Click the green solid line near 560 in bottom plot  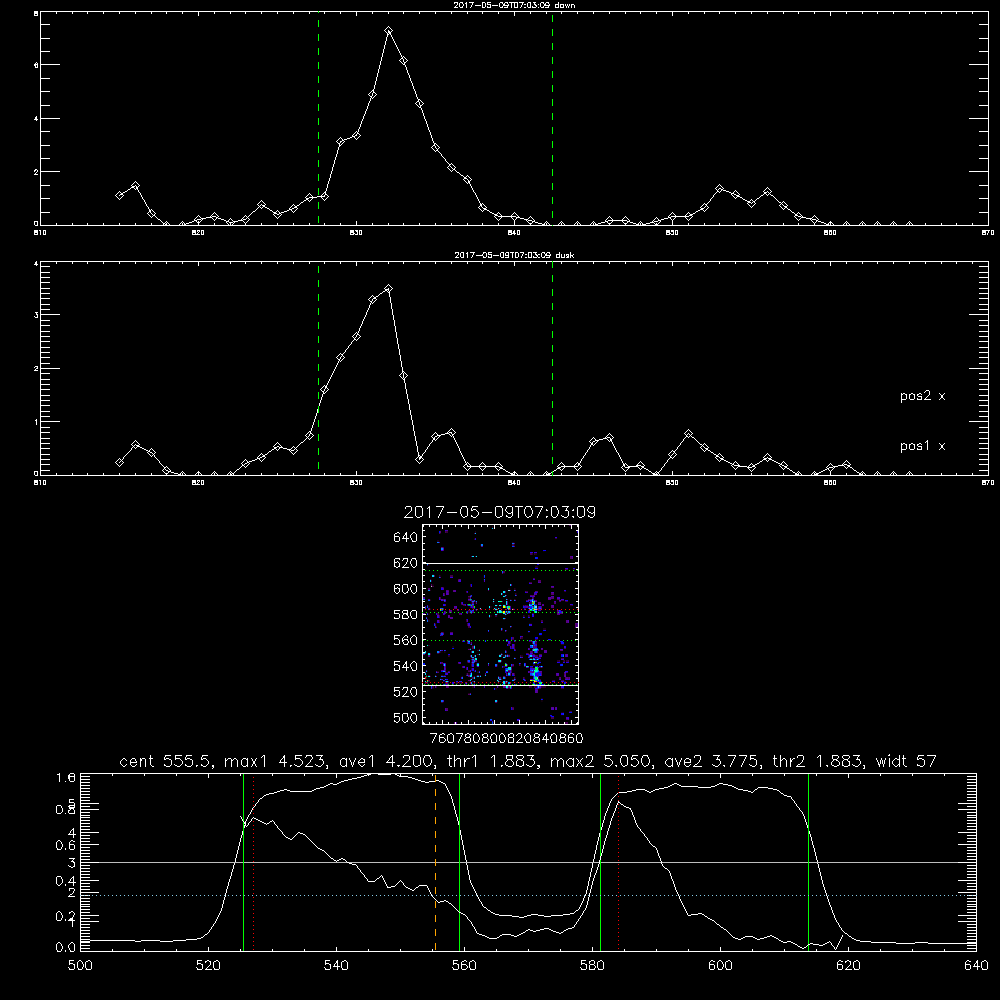(459, 861)
